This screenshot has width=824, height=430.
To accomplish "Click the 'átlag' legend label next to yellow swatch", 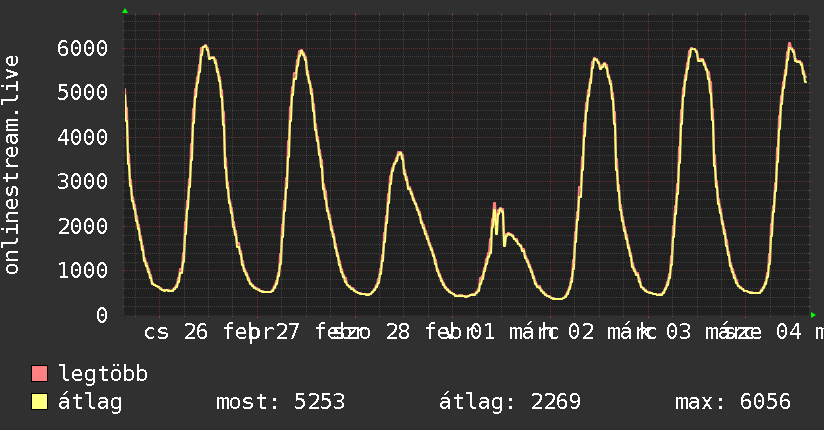I will pos(90,403).
